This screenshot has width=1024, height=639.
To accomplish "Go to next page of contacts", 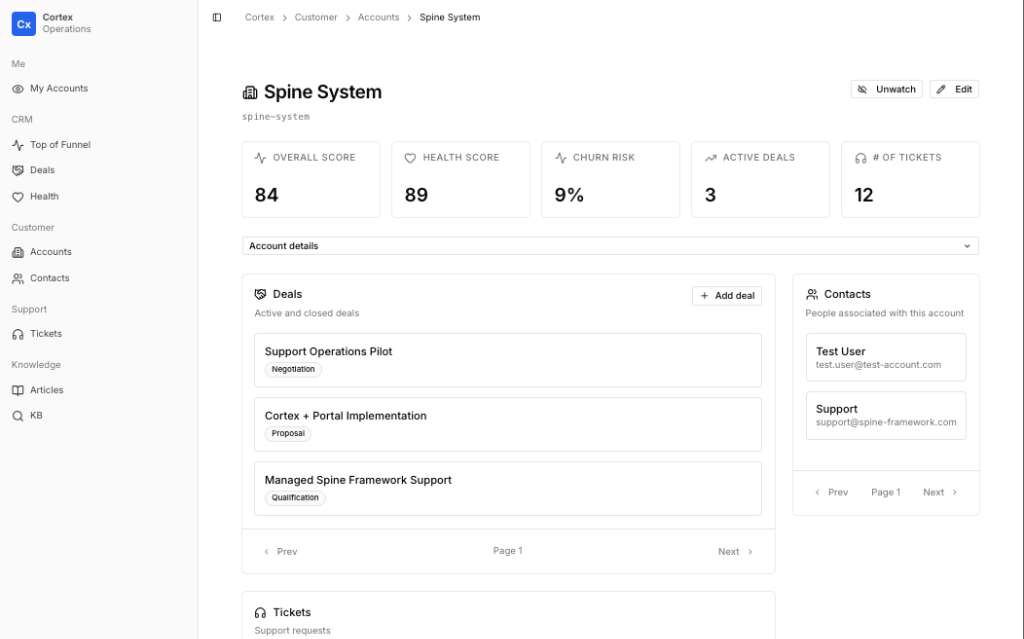I will [940, 493].
